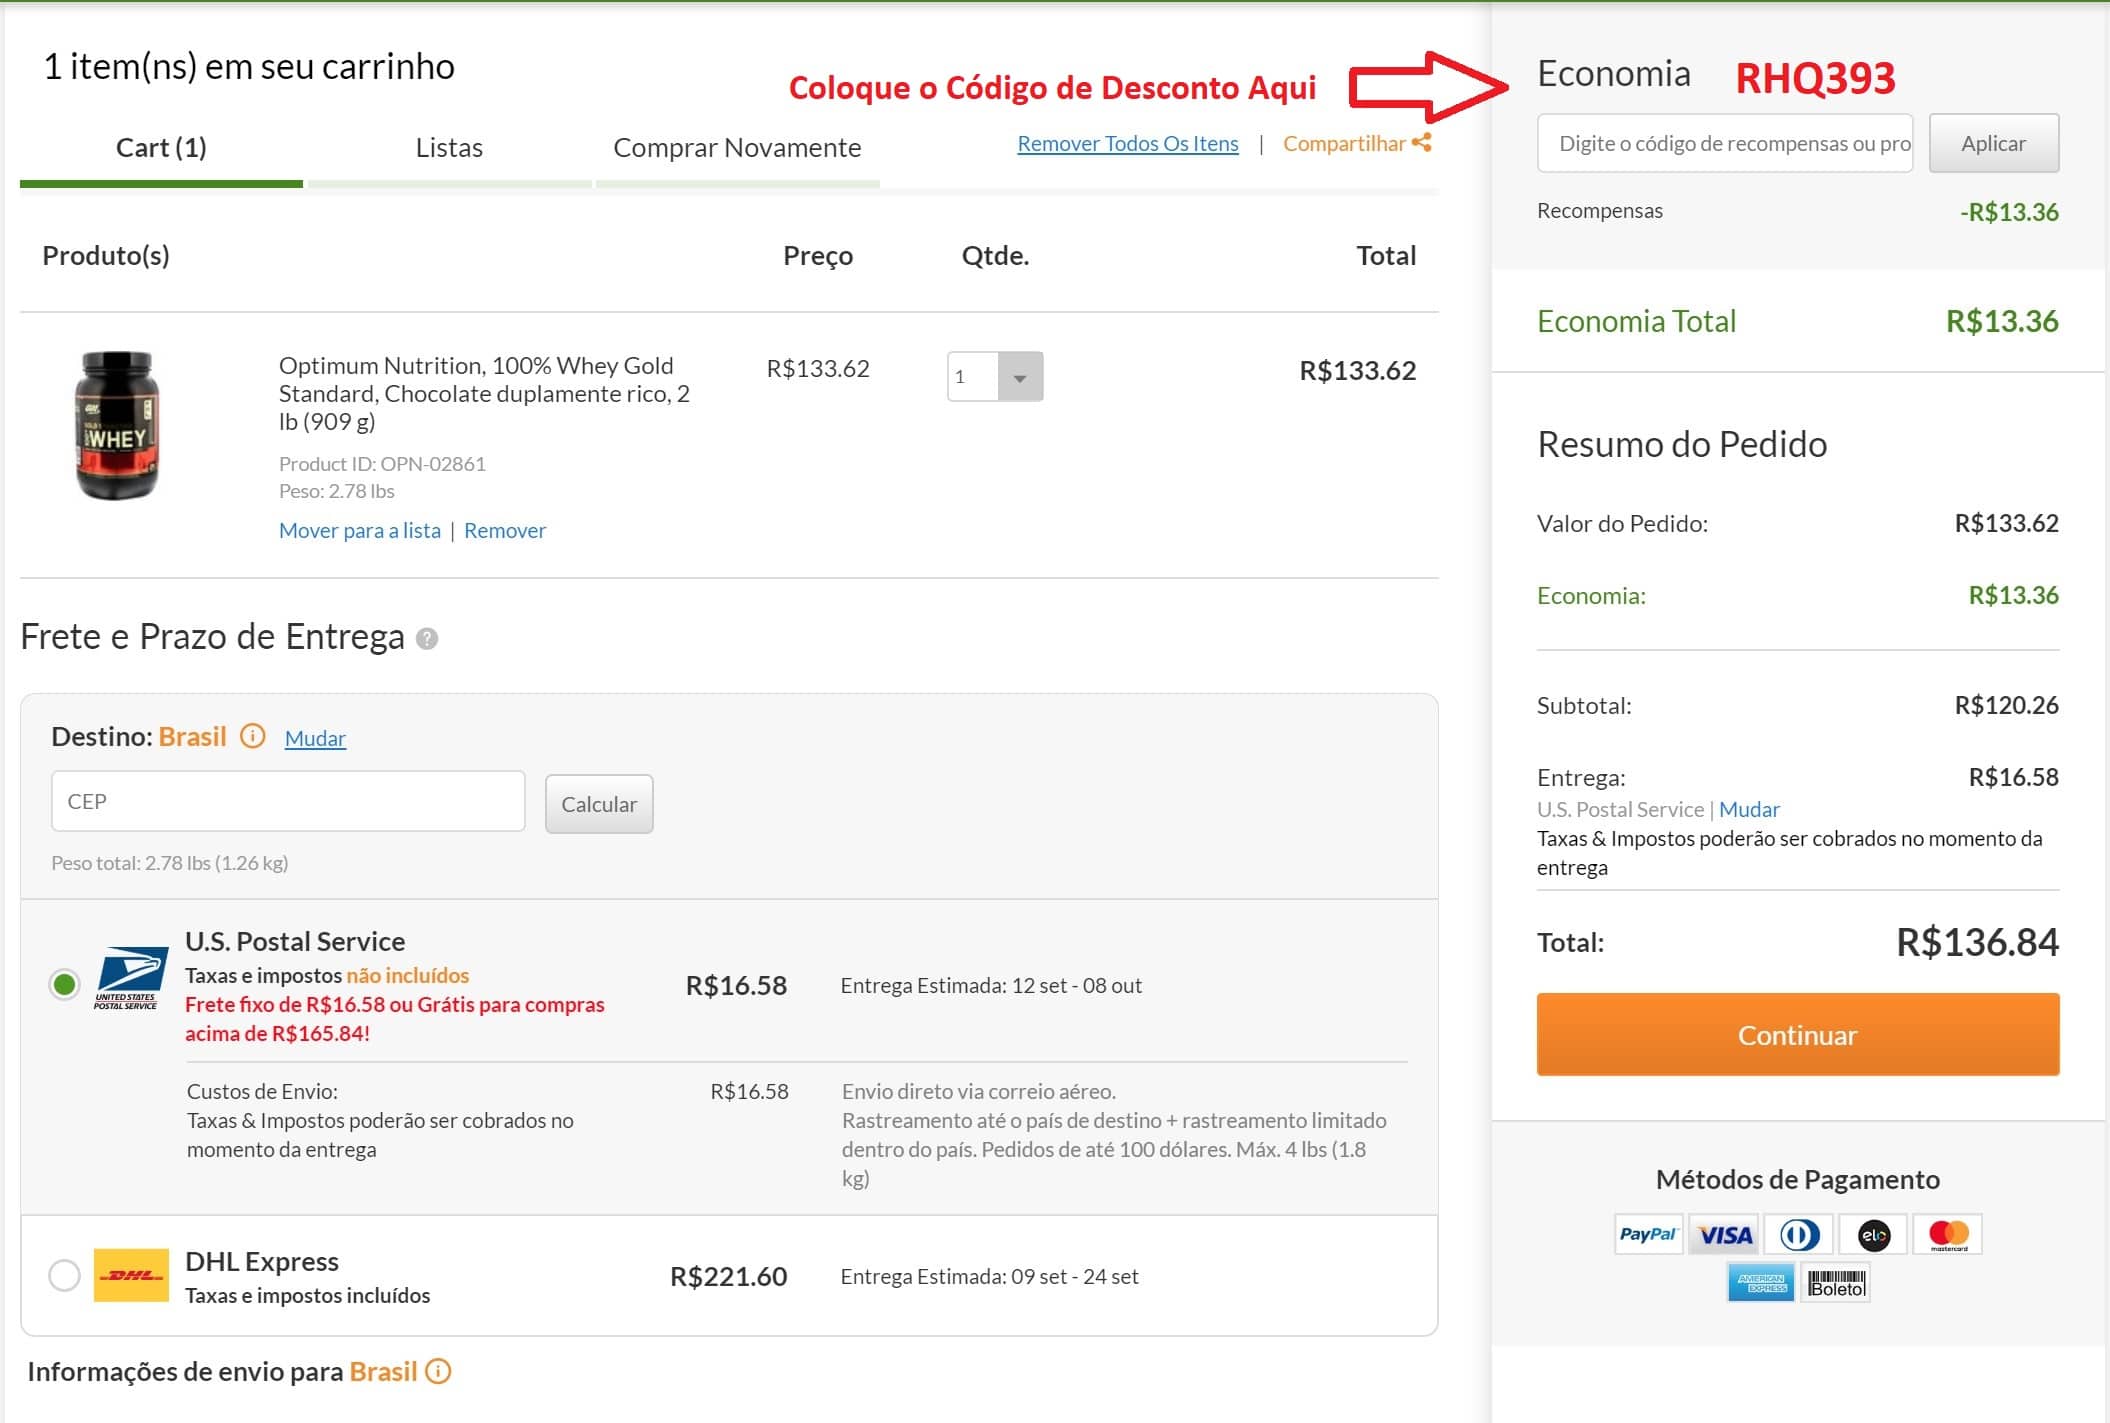
Task: Switch to the Listas tab
Action: pos(449,148)
